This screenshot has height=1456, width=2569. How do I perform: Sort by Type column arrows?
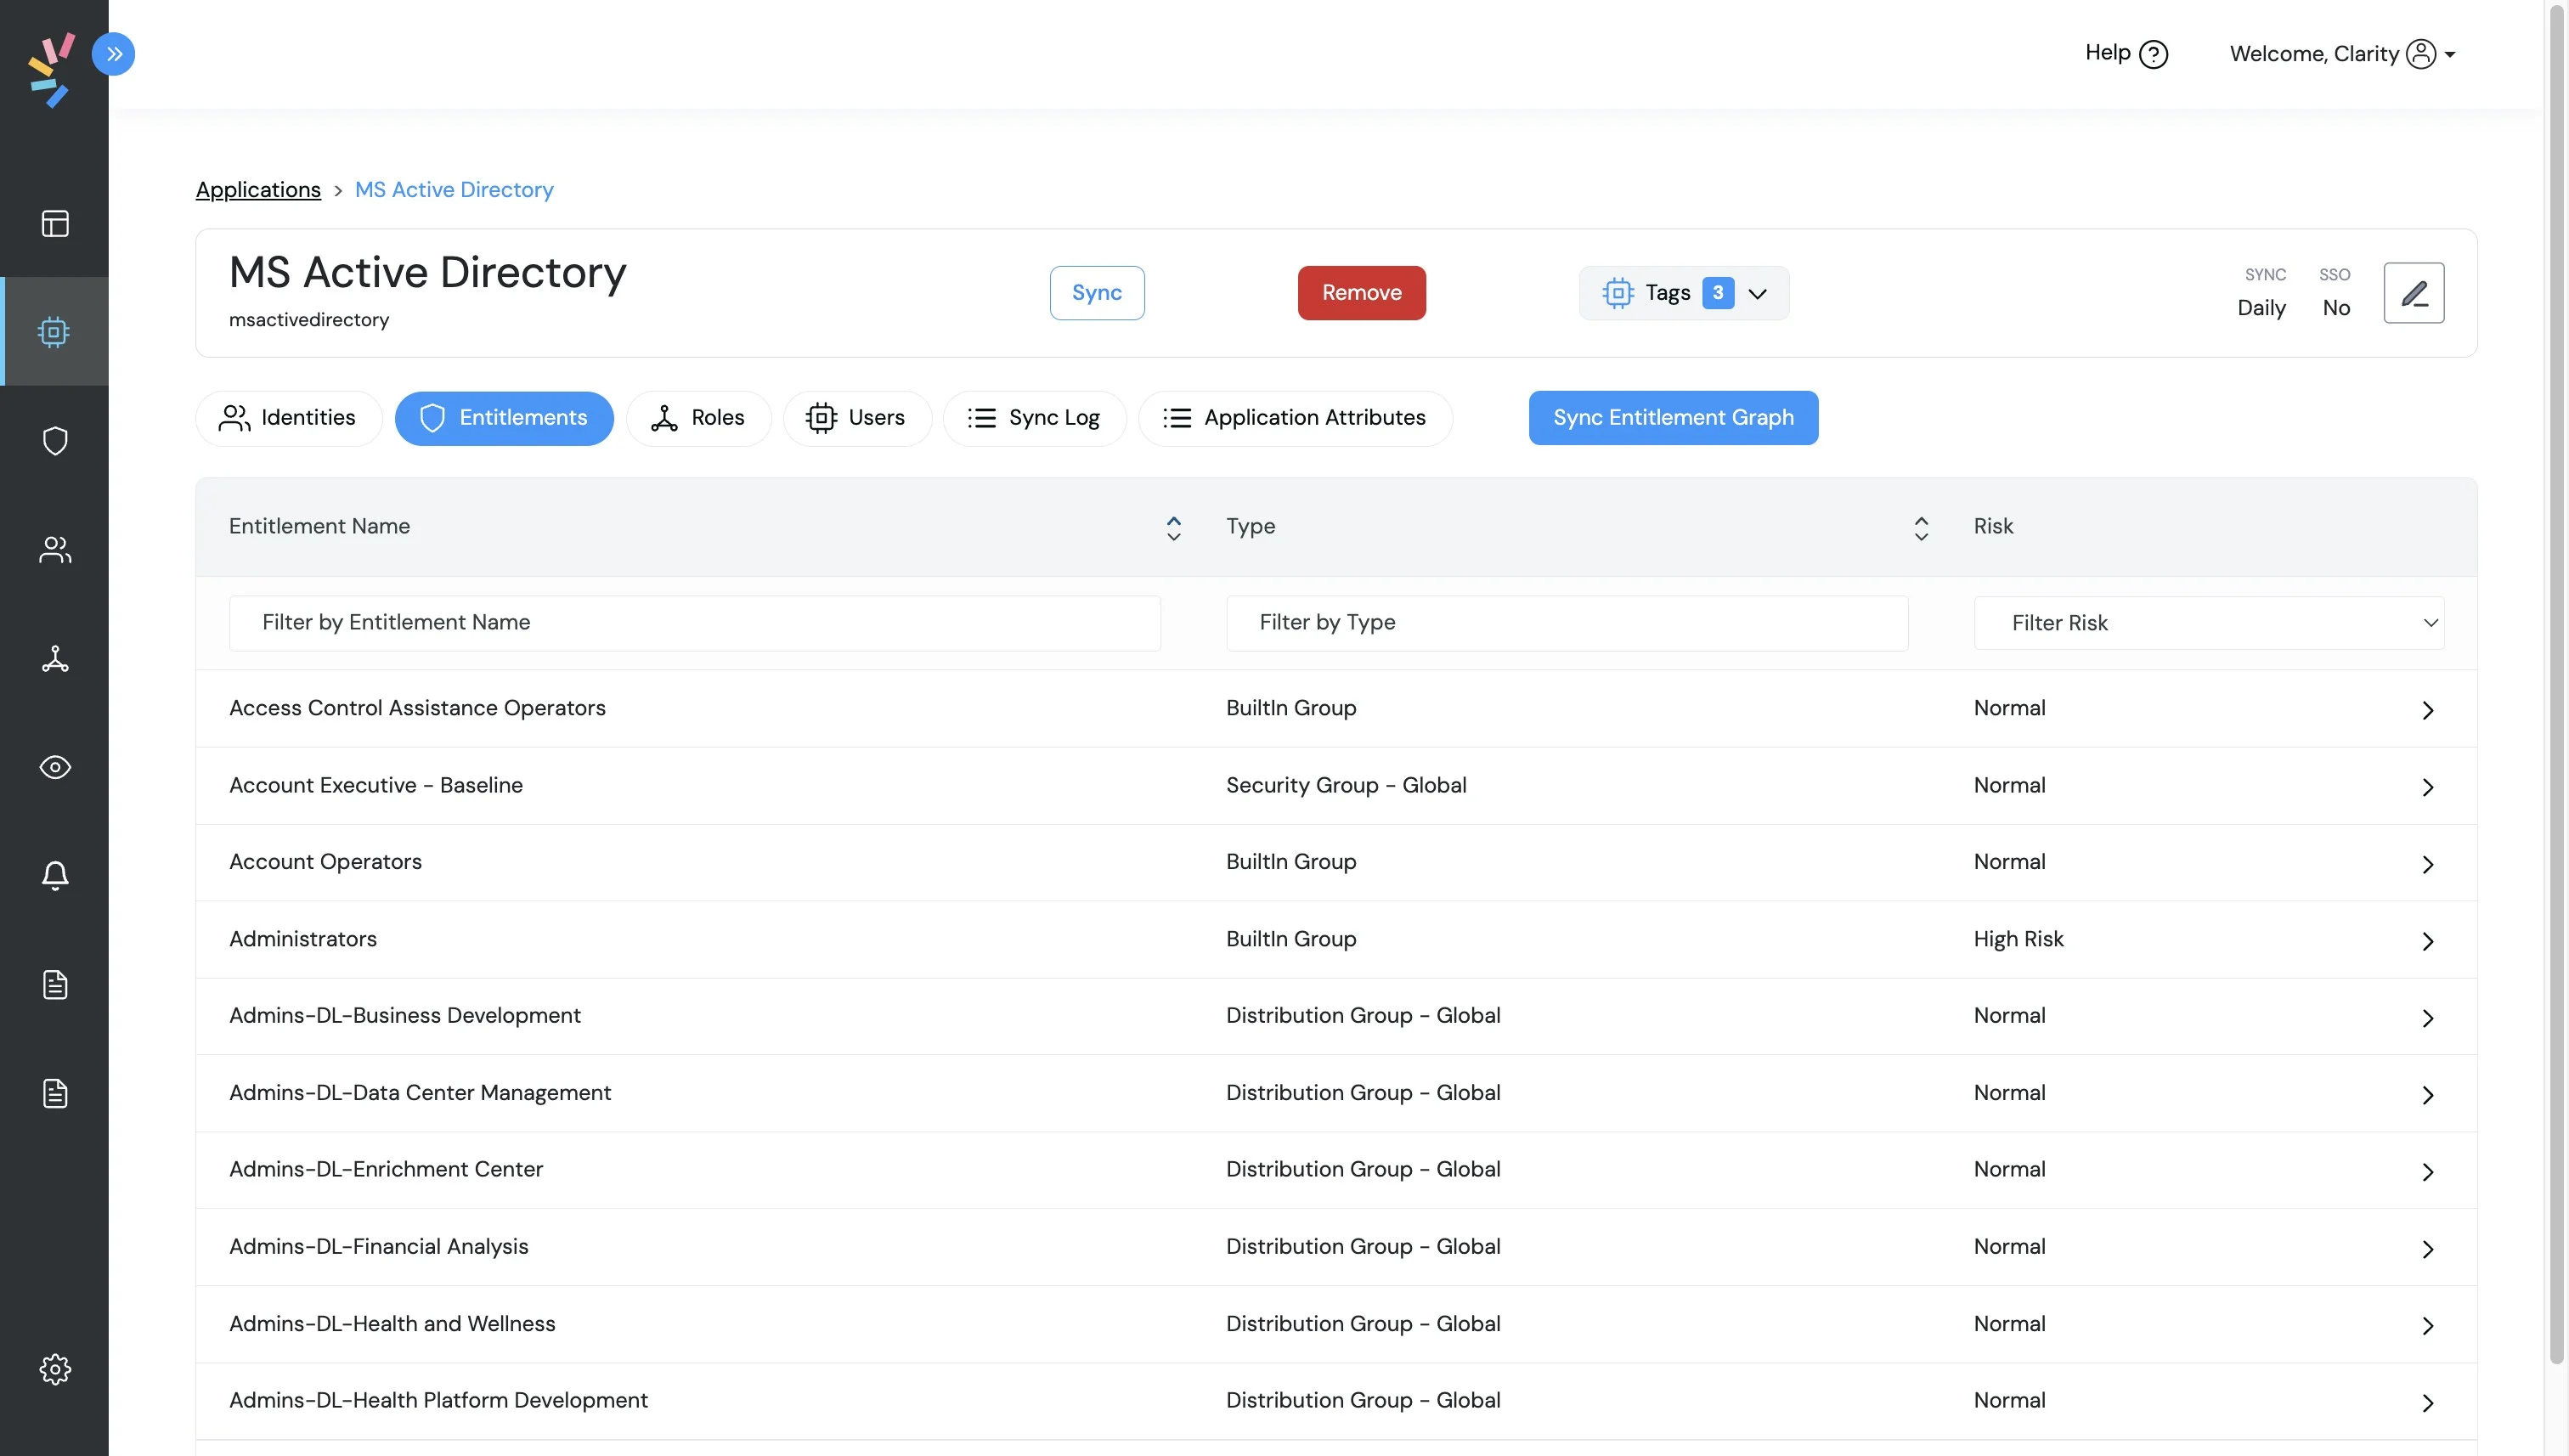click(1921, 528)
